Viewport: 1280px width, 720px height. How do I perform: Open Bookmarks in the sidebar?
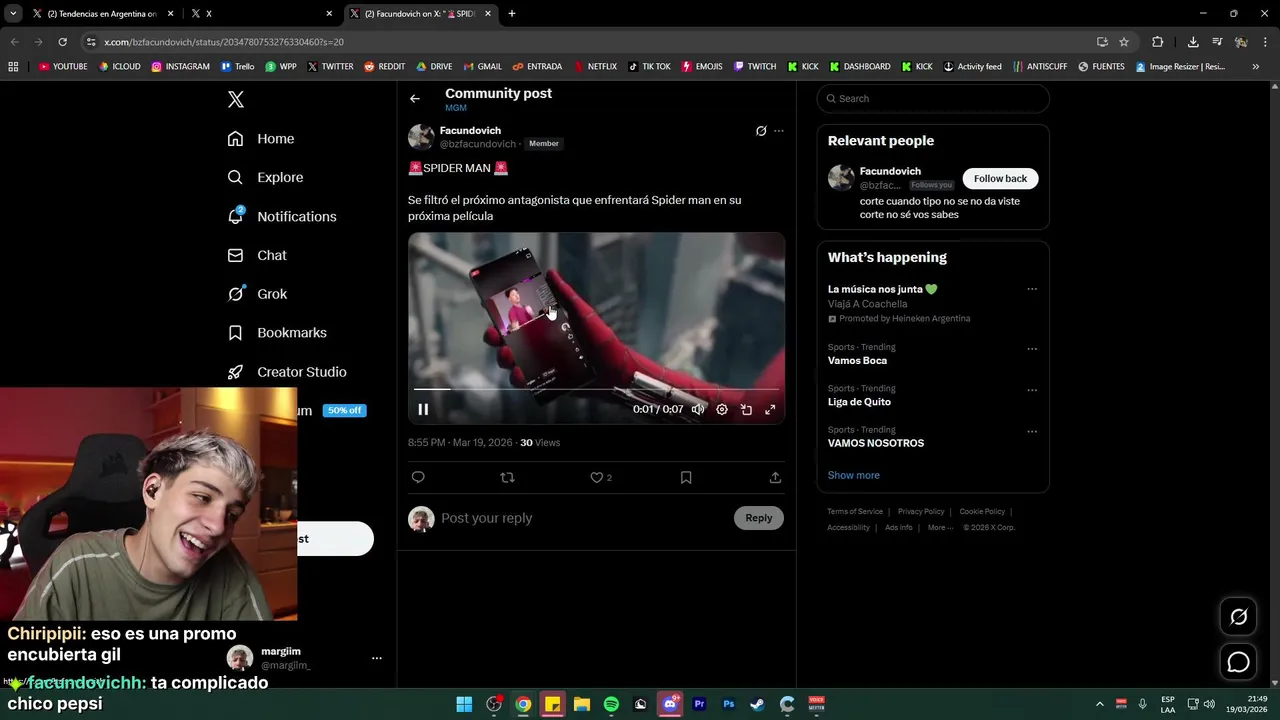pos(277,333)
